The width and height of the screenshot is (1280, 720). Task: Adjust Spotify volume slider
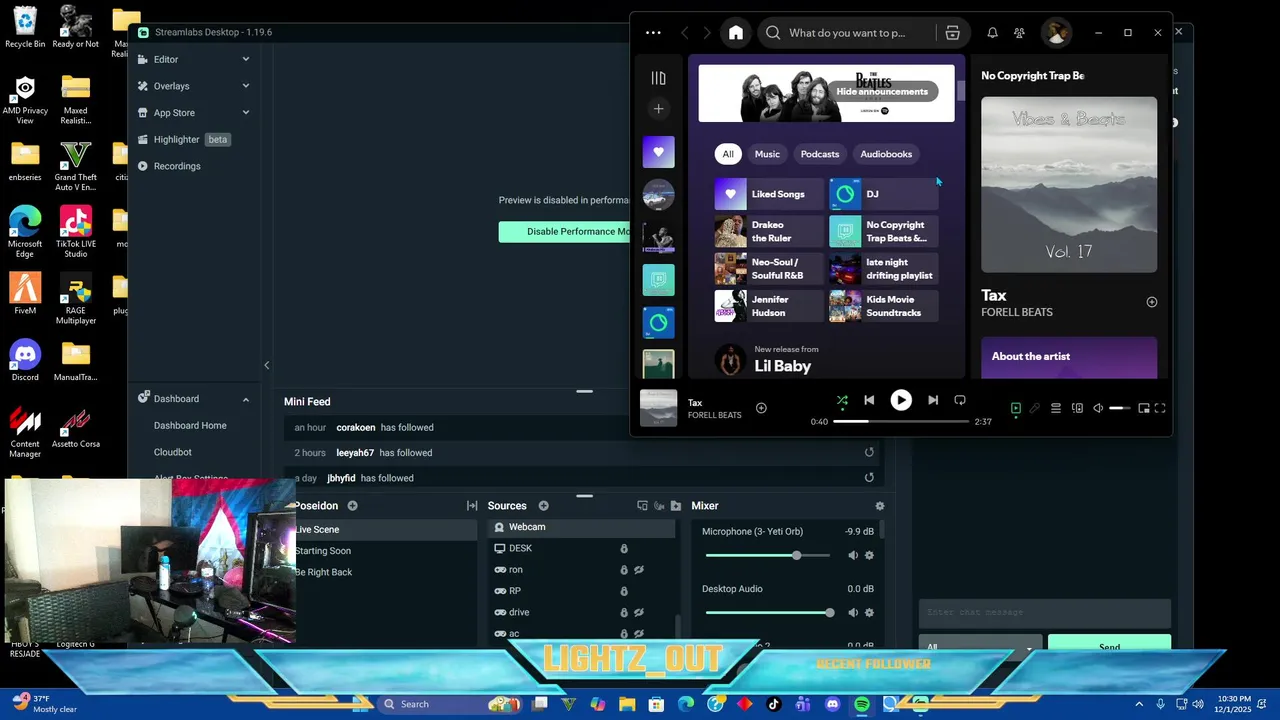click(1120, 408)
